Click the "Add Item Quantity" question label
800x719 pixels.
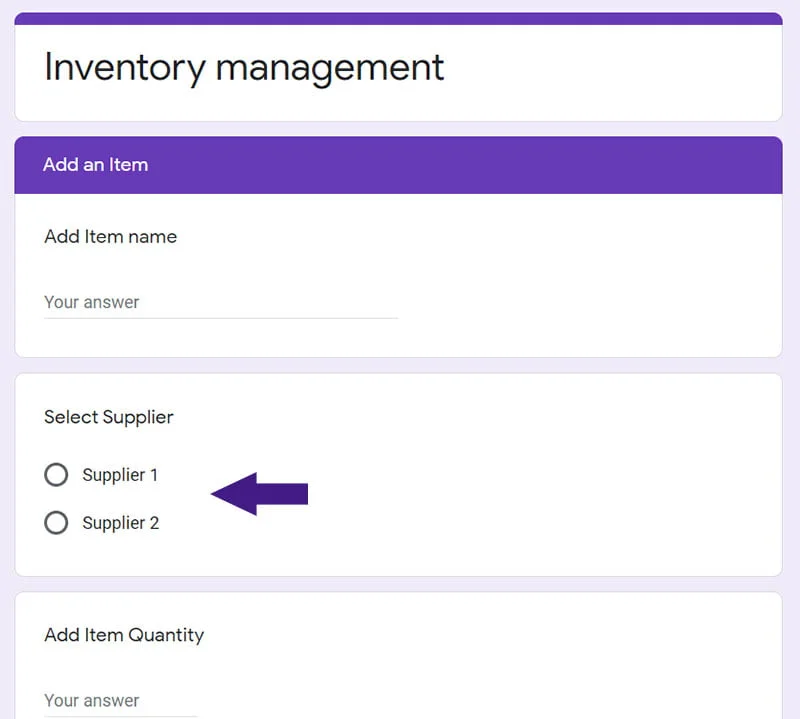124,635
